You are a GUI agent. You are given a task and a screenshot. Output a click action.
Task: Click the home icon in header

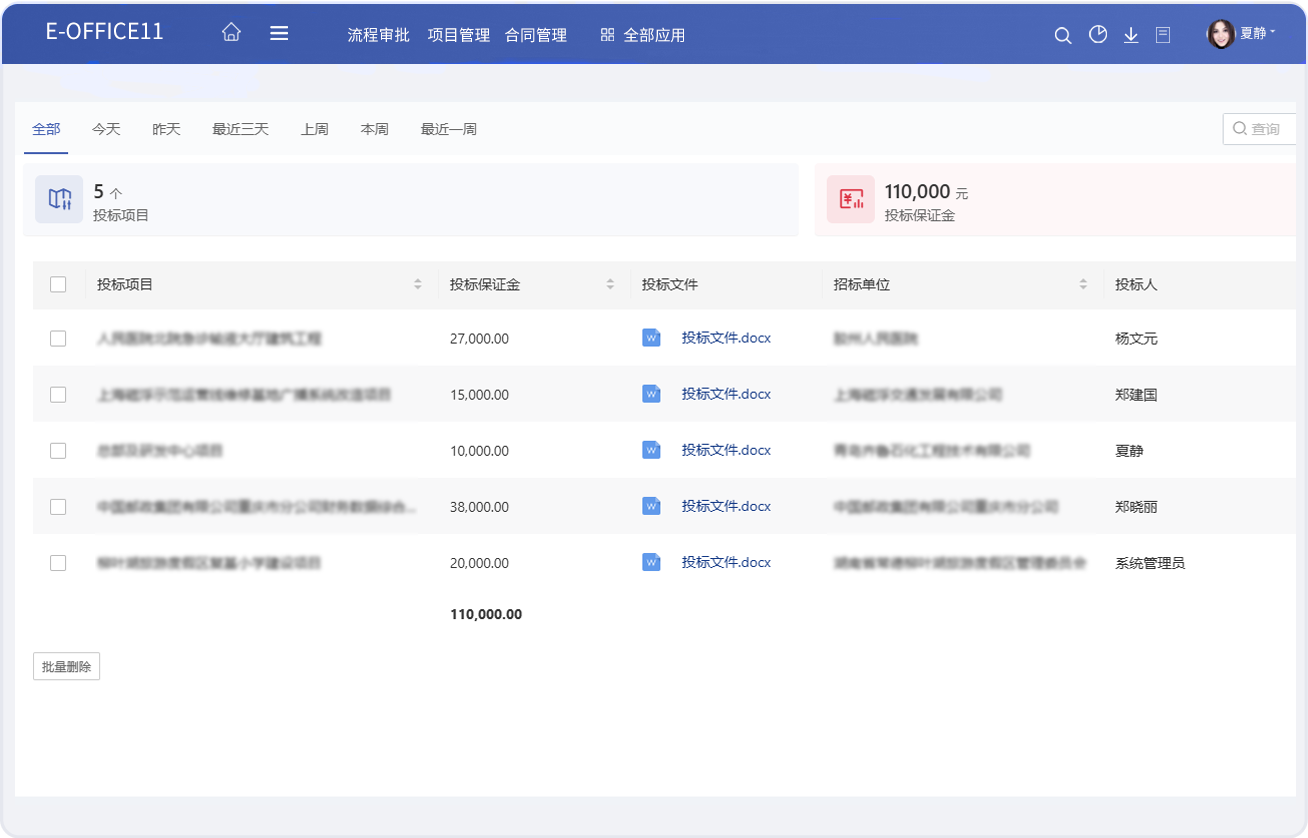(x=231, y=33)
